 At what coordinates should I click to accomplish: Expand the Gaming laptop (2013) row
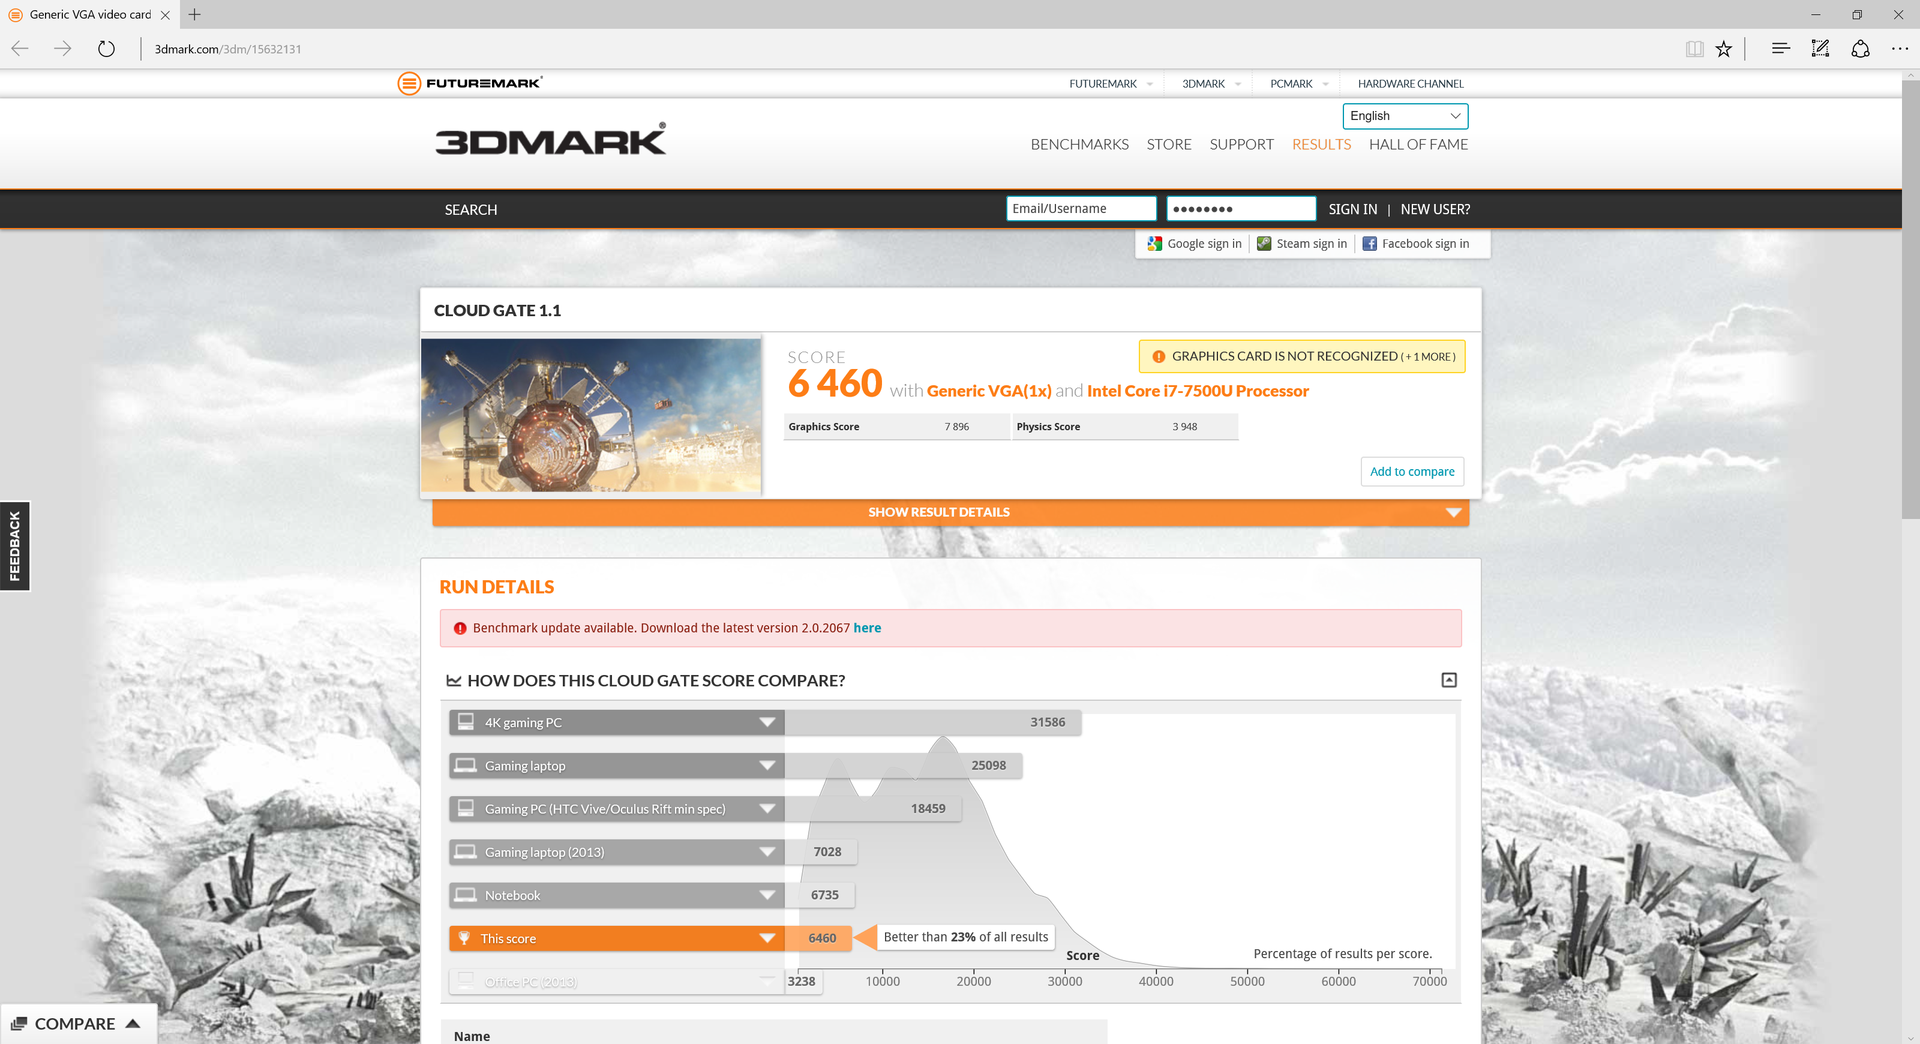click(767, 852)
